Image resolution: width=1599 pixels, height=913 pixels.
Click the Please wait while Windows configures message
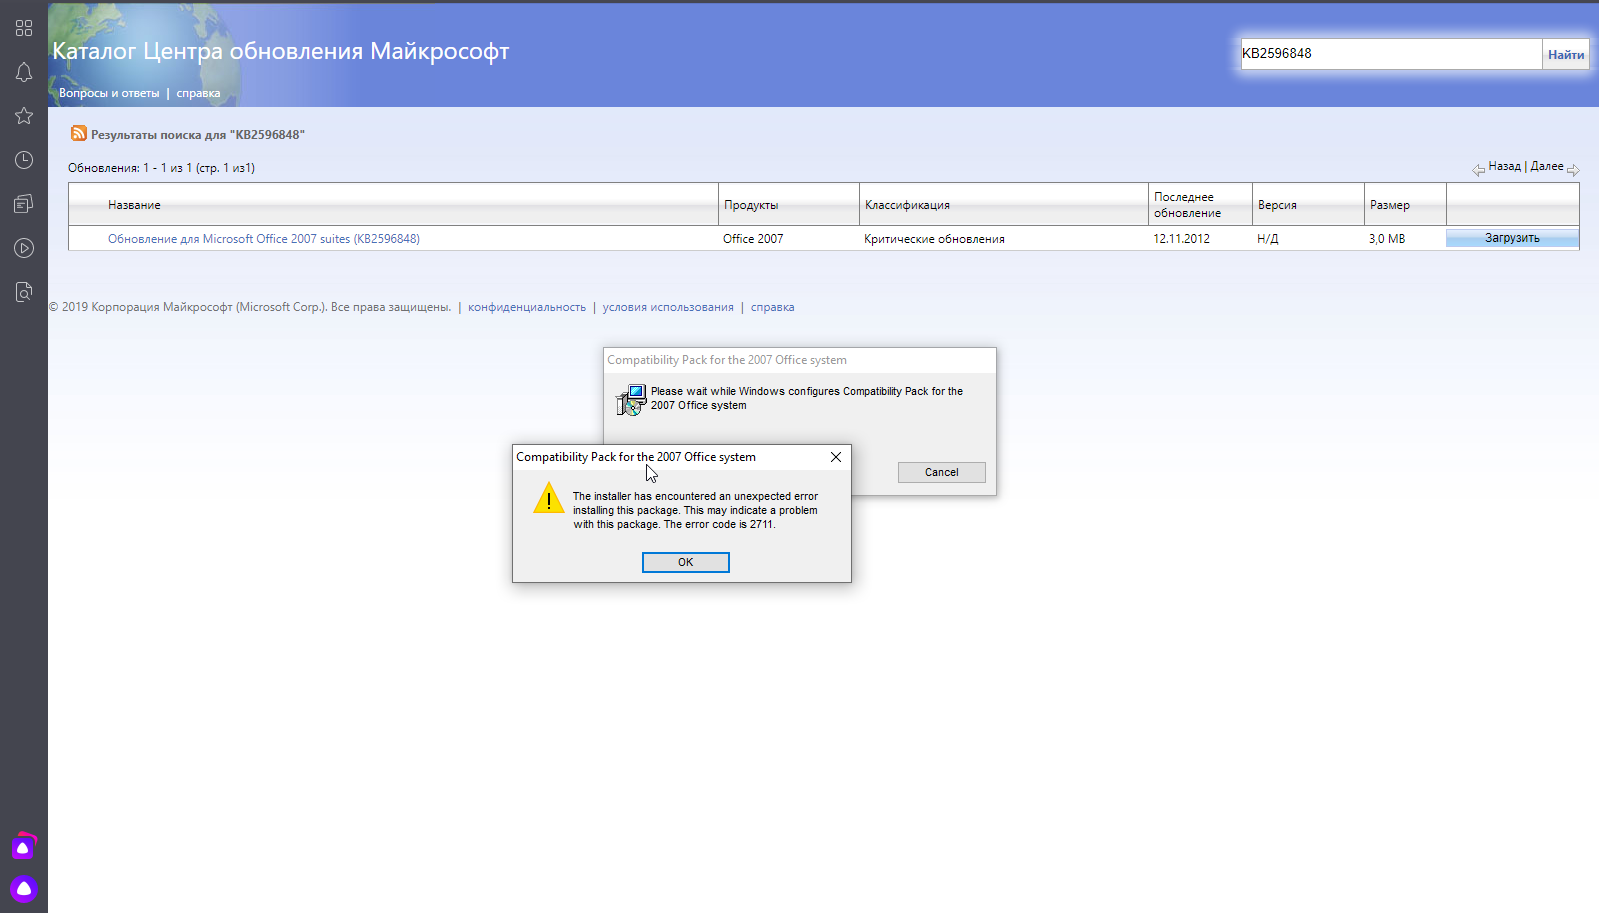[807, 398]
